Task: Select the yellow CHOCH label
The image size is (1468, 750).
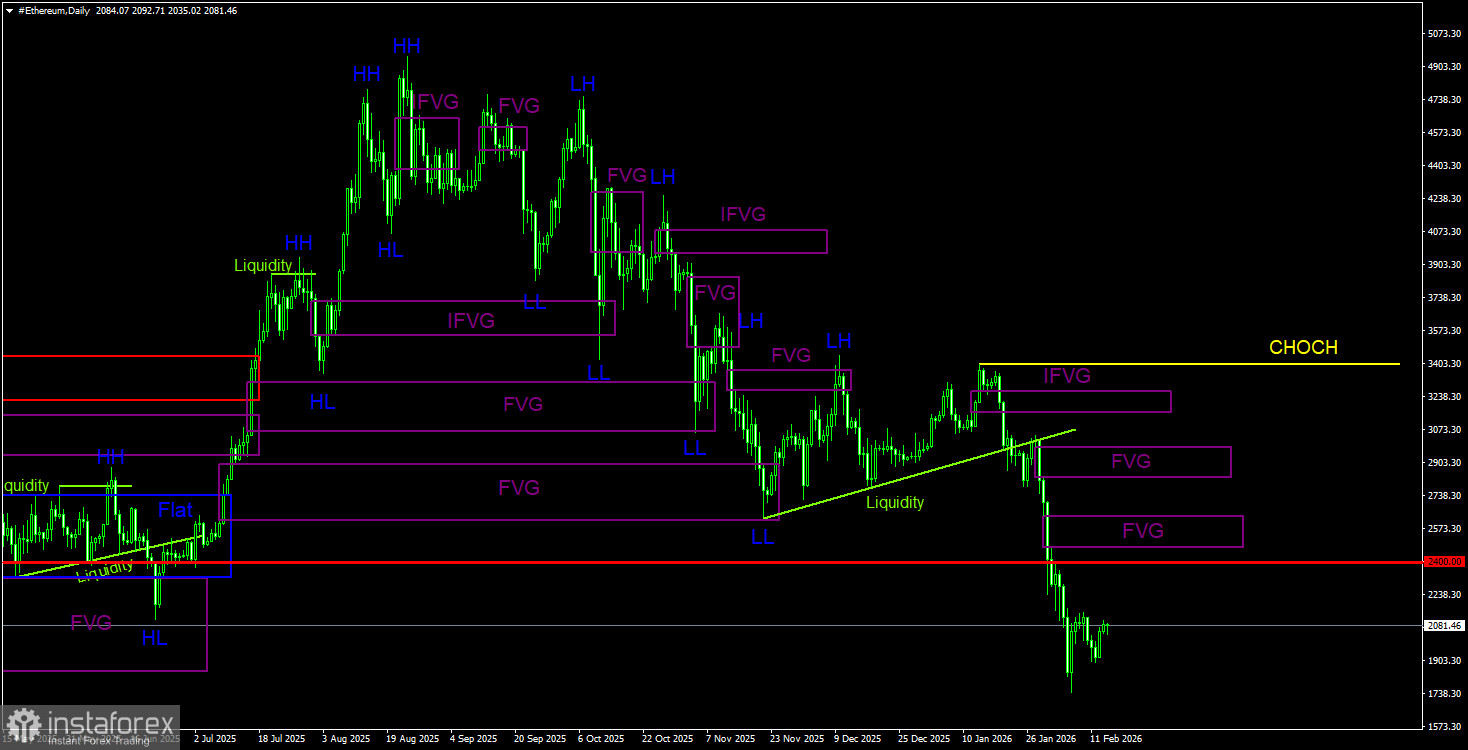Action: coord(1303,348)
